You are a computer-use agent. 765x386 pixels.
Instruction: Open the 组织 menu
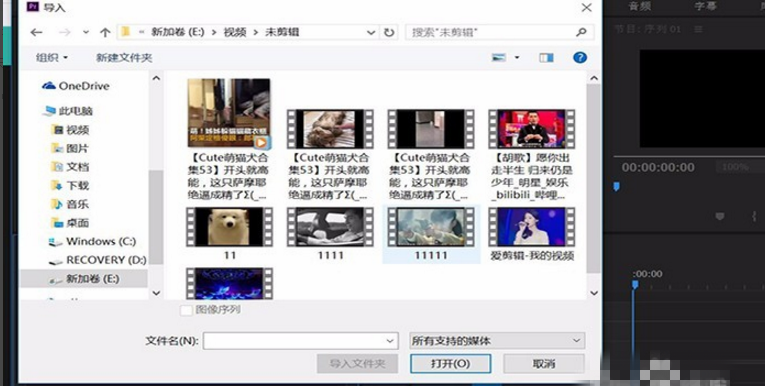coord(52,58)
